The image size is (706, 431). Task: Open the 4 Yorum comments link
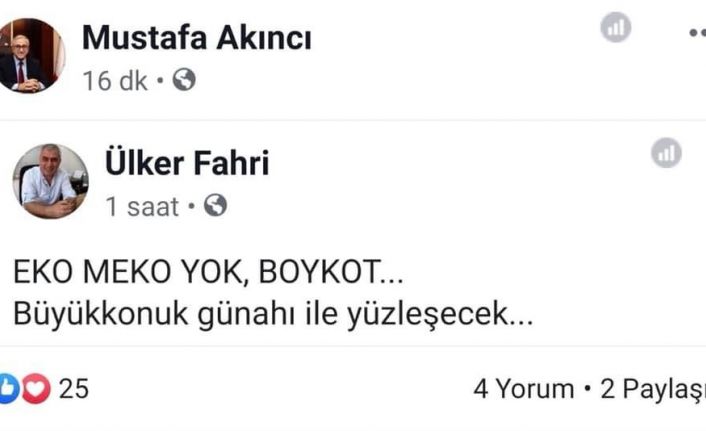pyautogui.click(x=523, y=389)
